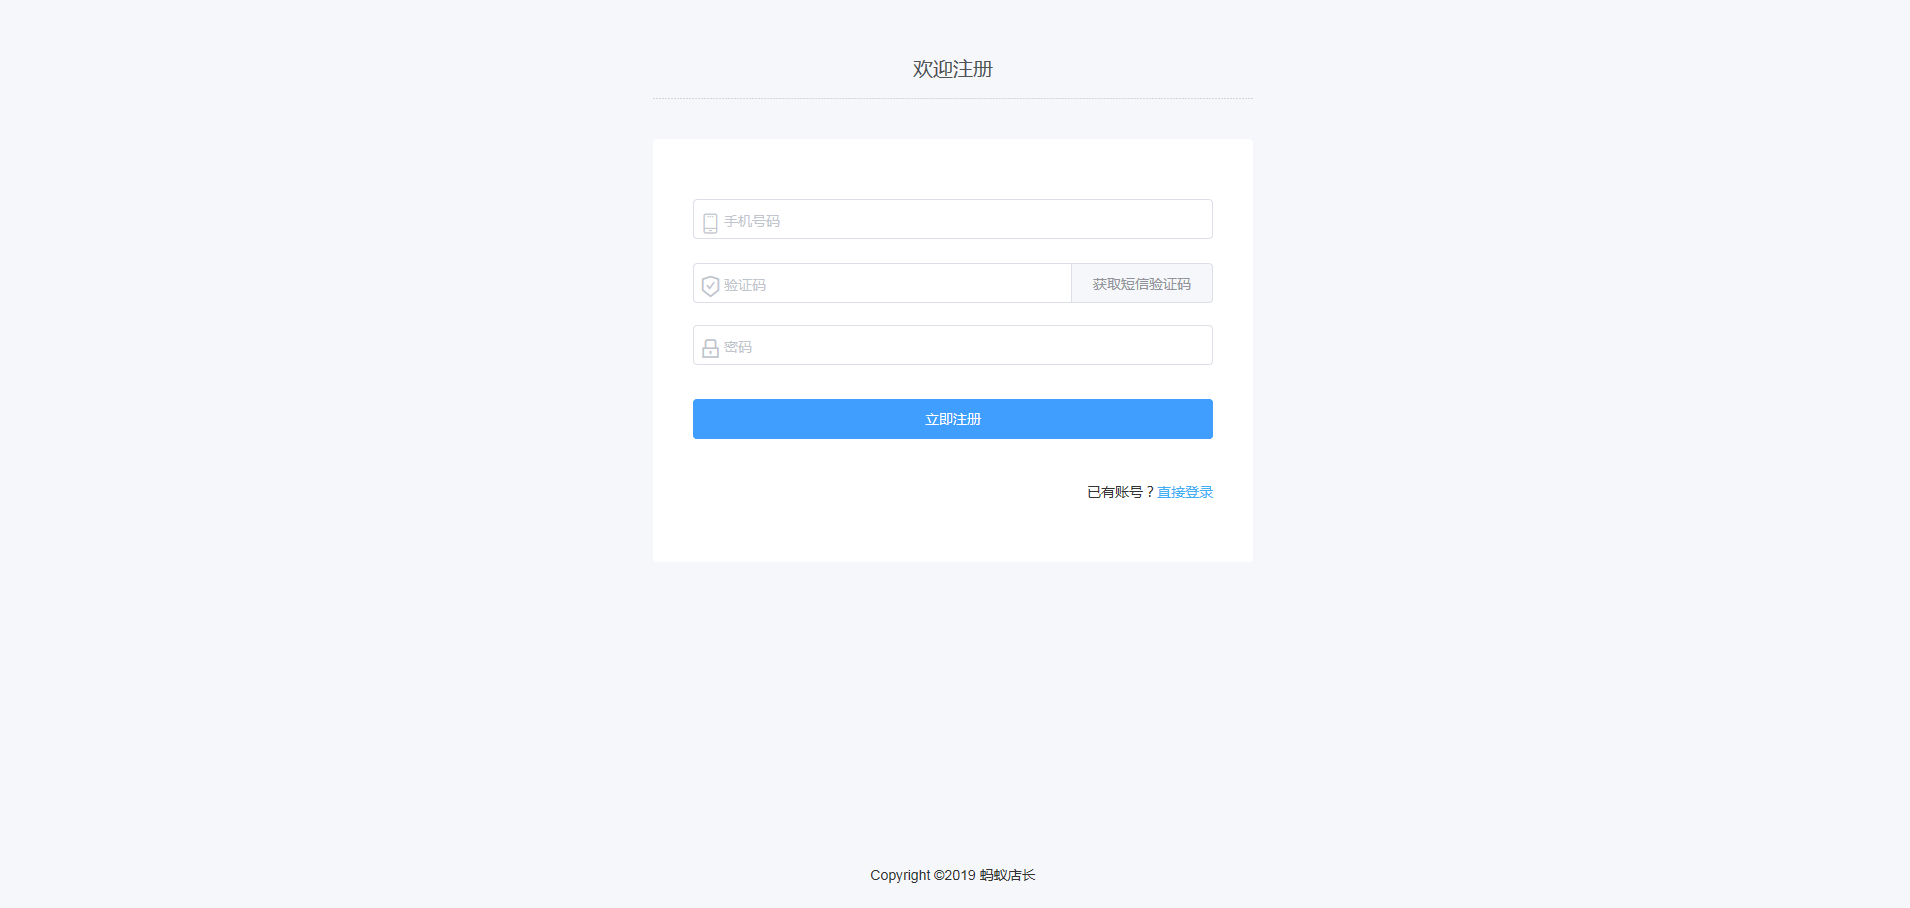Click the shield verification icon

tap(710, 286)
